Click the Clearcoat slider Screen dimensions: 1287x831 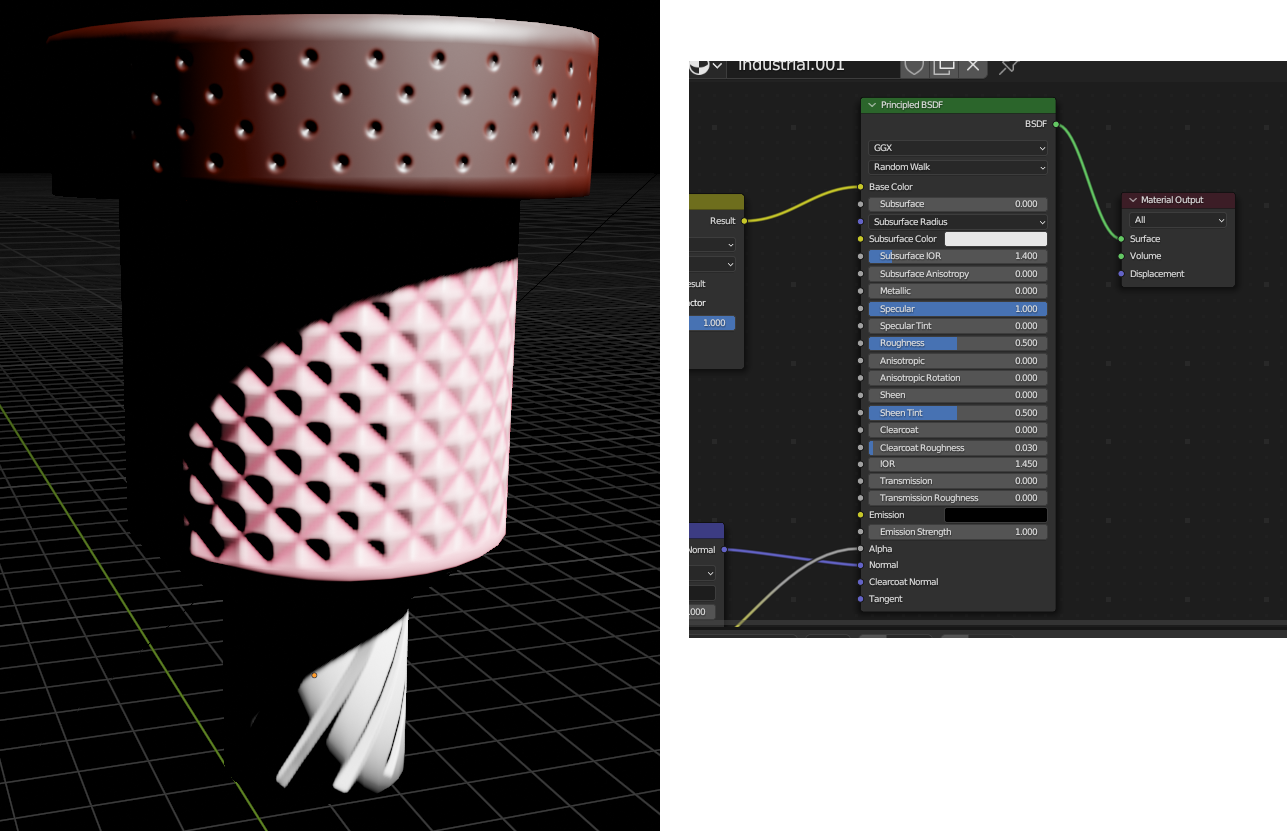[x=958, y=430]
